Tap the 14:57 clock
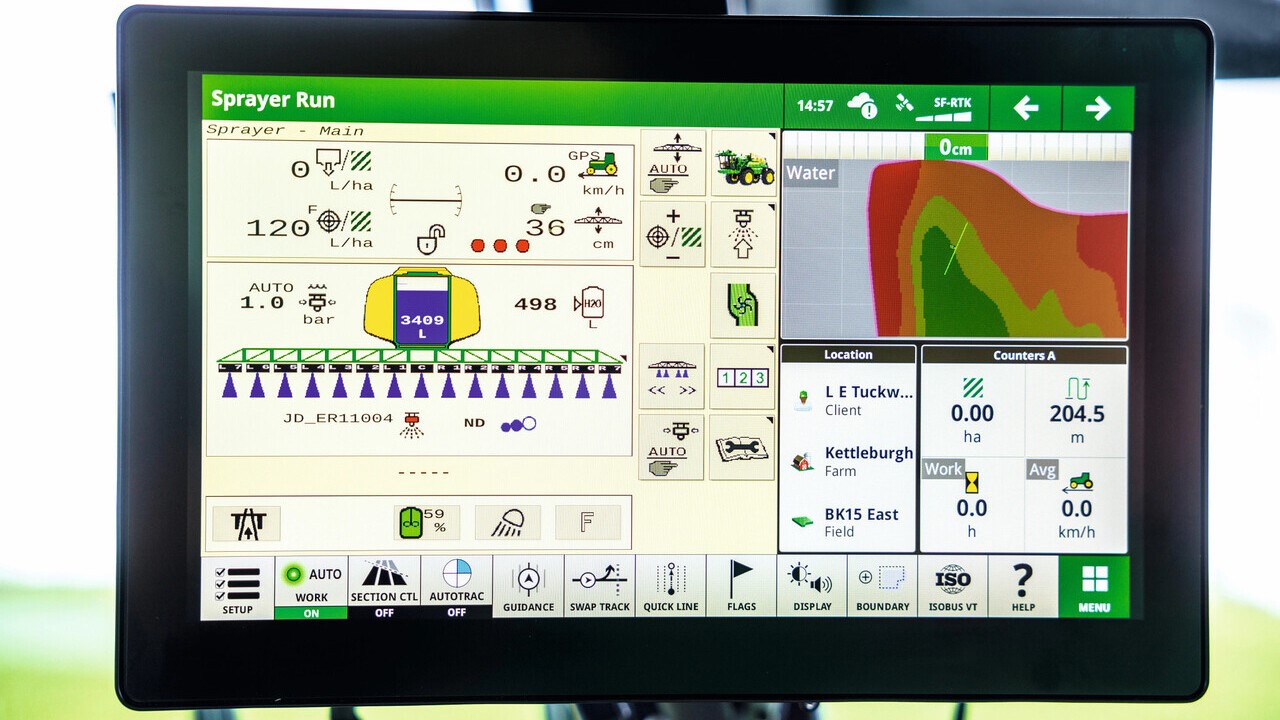 click(815, 106)
